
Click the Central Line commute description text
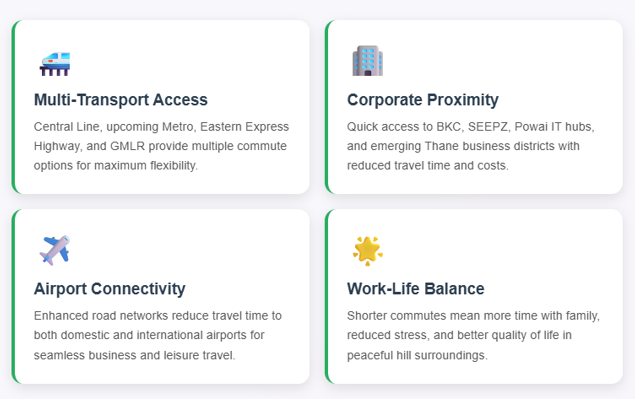pyautogui.click(x=161, y=146)
